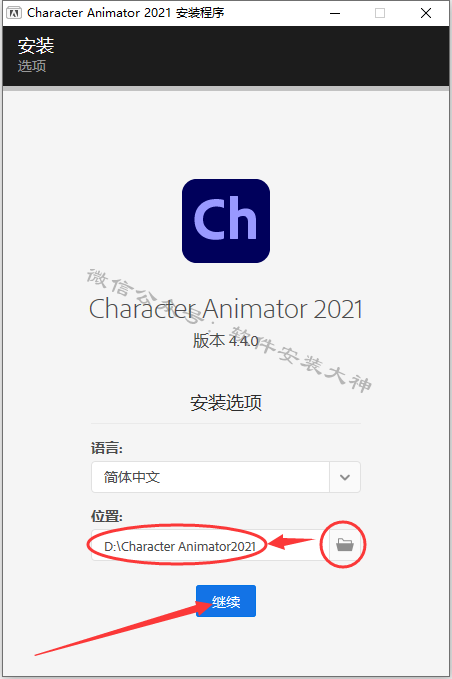Click the D:\Character Animator2021 location field
The image size is (452, 679).
[x=210, y=545]
